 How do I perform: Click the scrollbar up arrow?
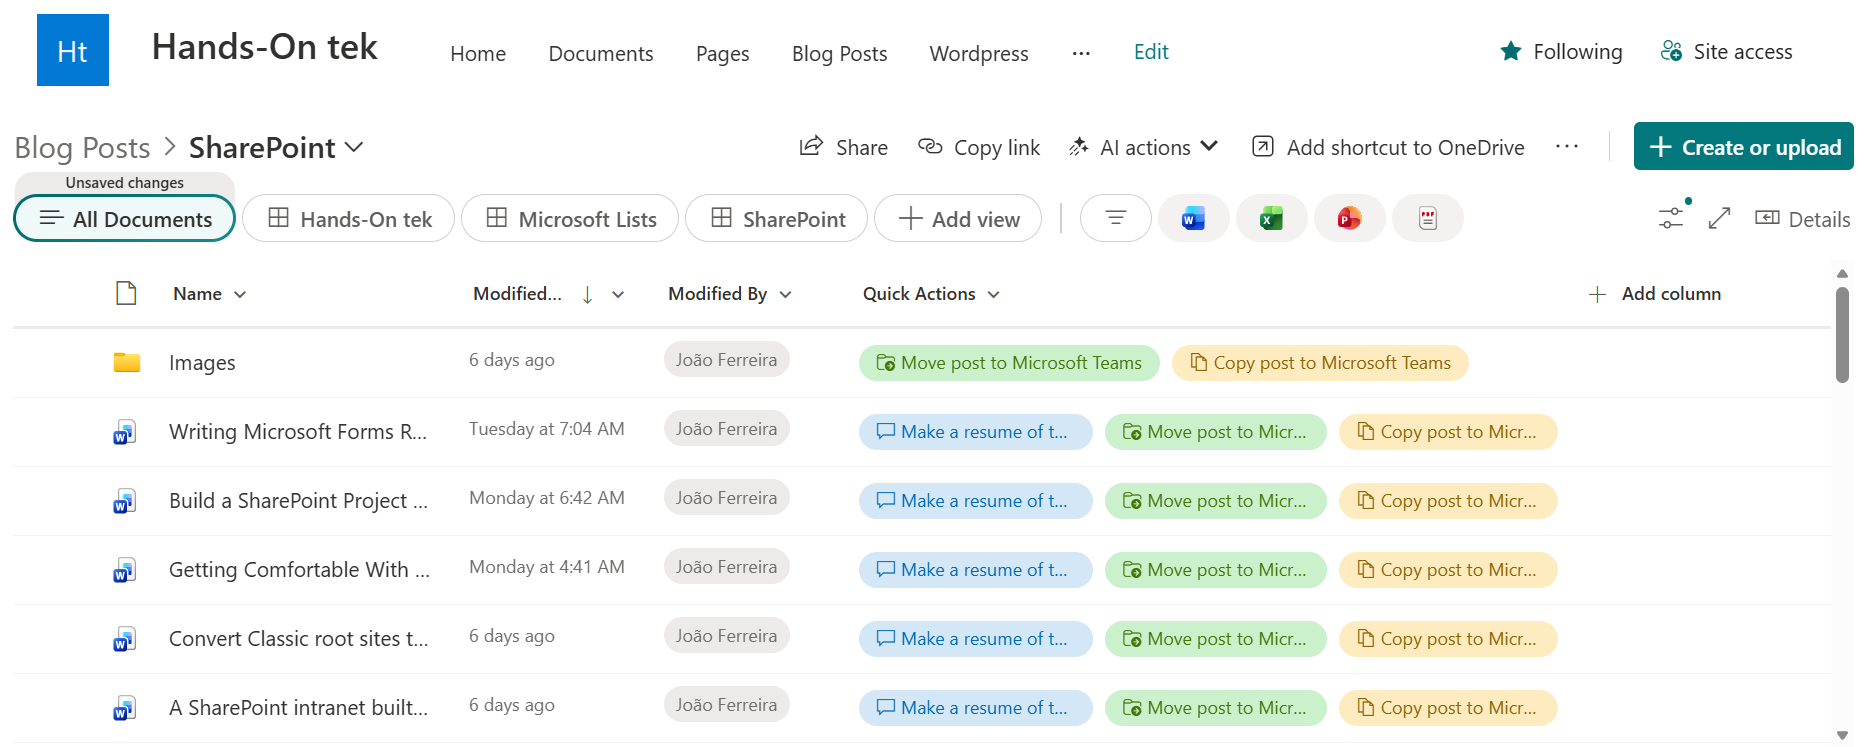[1842, 274]
